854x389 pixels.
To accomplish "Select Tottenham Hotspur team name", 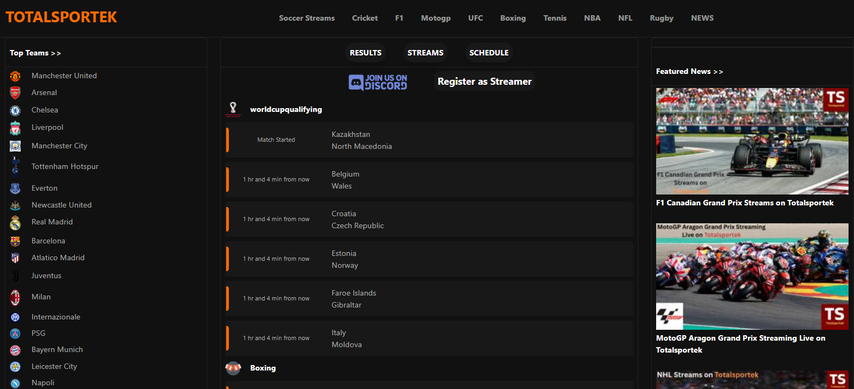I will (x=65, y=166).
